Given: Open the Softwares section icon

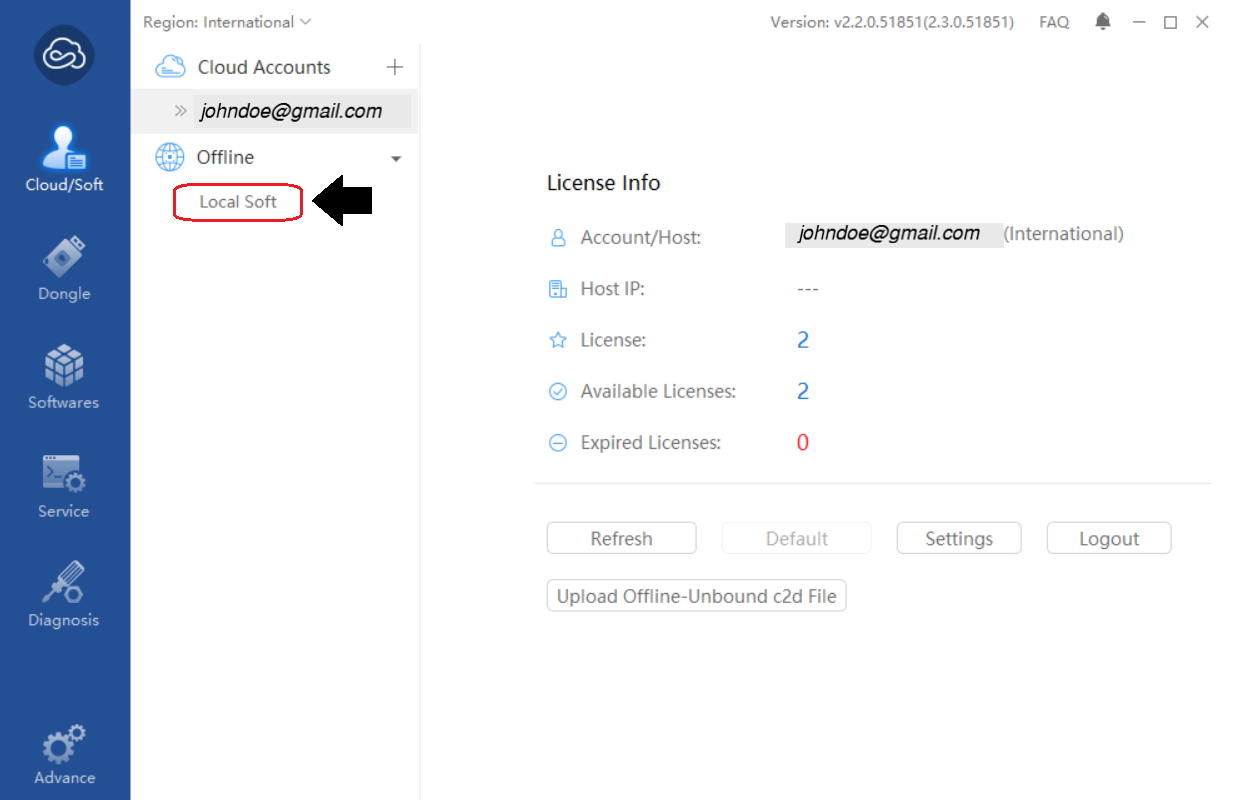Looking at the screenshot, I should 63,366.
